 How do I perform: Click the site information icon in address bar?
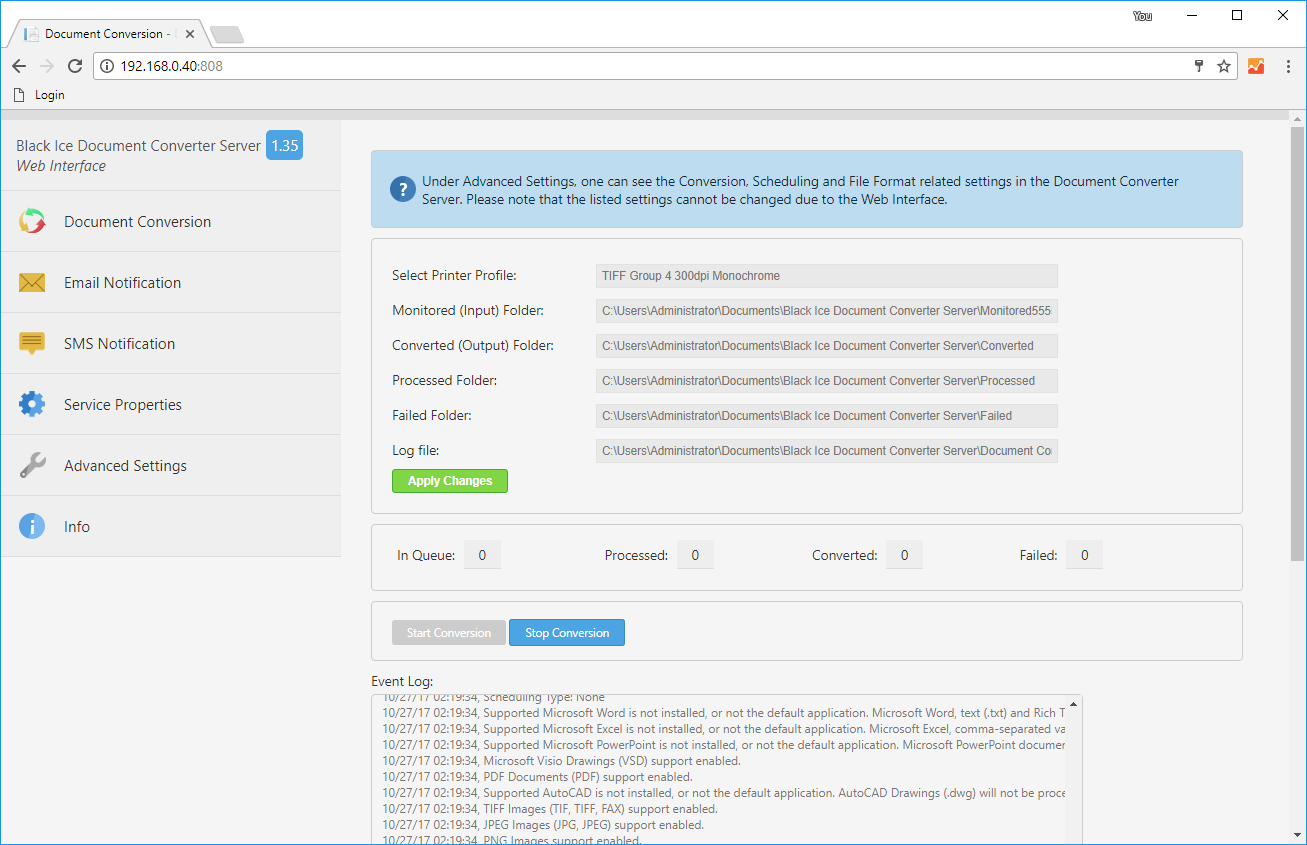click(x=107, y=65)
